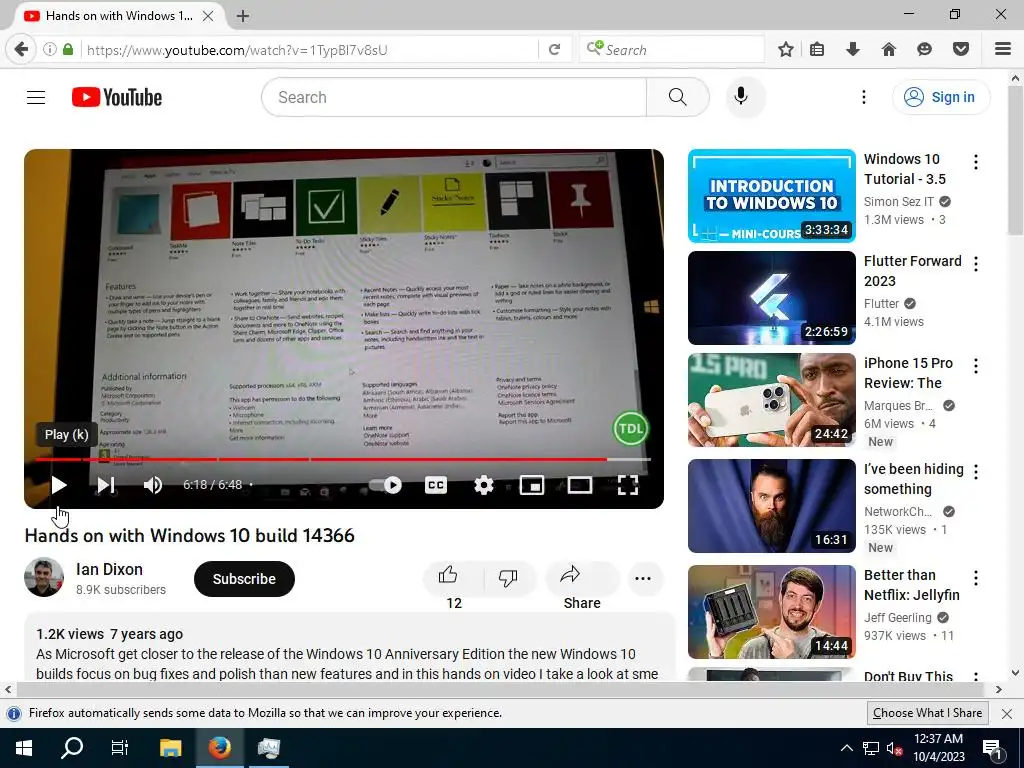Start voice search with microphone icon

741,97
